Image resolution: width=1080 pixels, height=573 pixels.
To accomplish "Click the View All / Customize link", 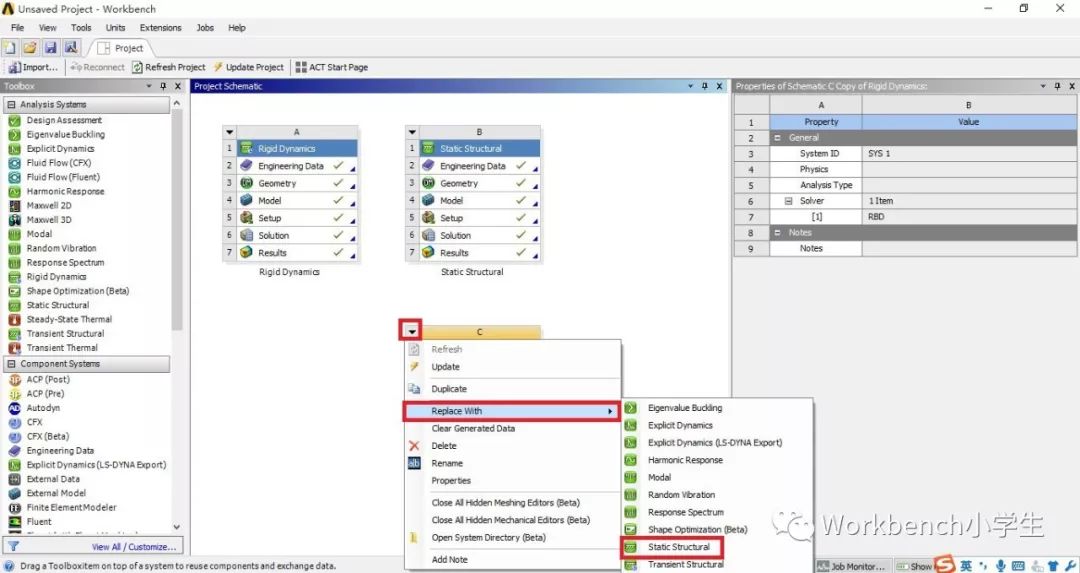I will (x=134, y=547).
